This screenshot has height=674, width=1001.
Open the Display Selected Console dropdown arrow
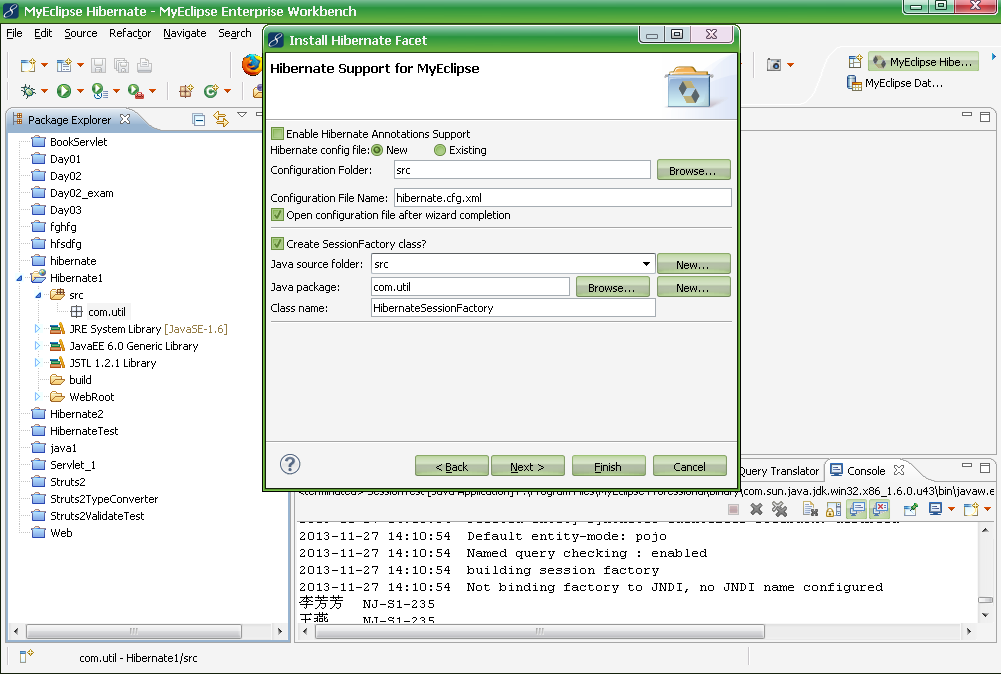coord(951,509)
